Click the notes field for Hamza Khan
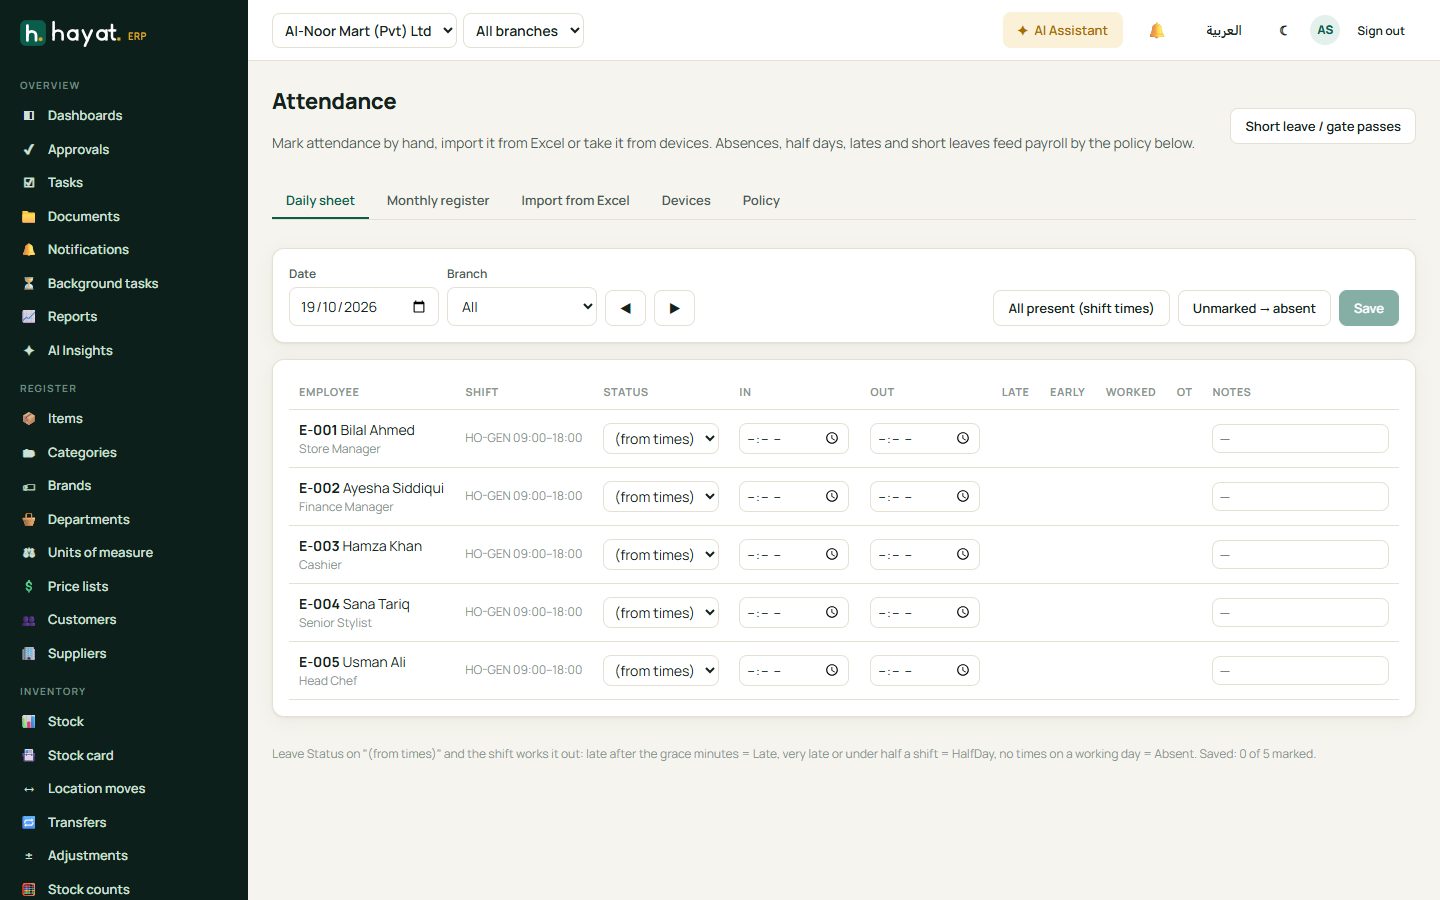The height and width of the screenshot is (900, 1440). tap(1300, 554)
